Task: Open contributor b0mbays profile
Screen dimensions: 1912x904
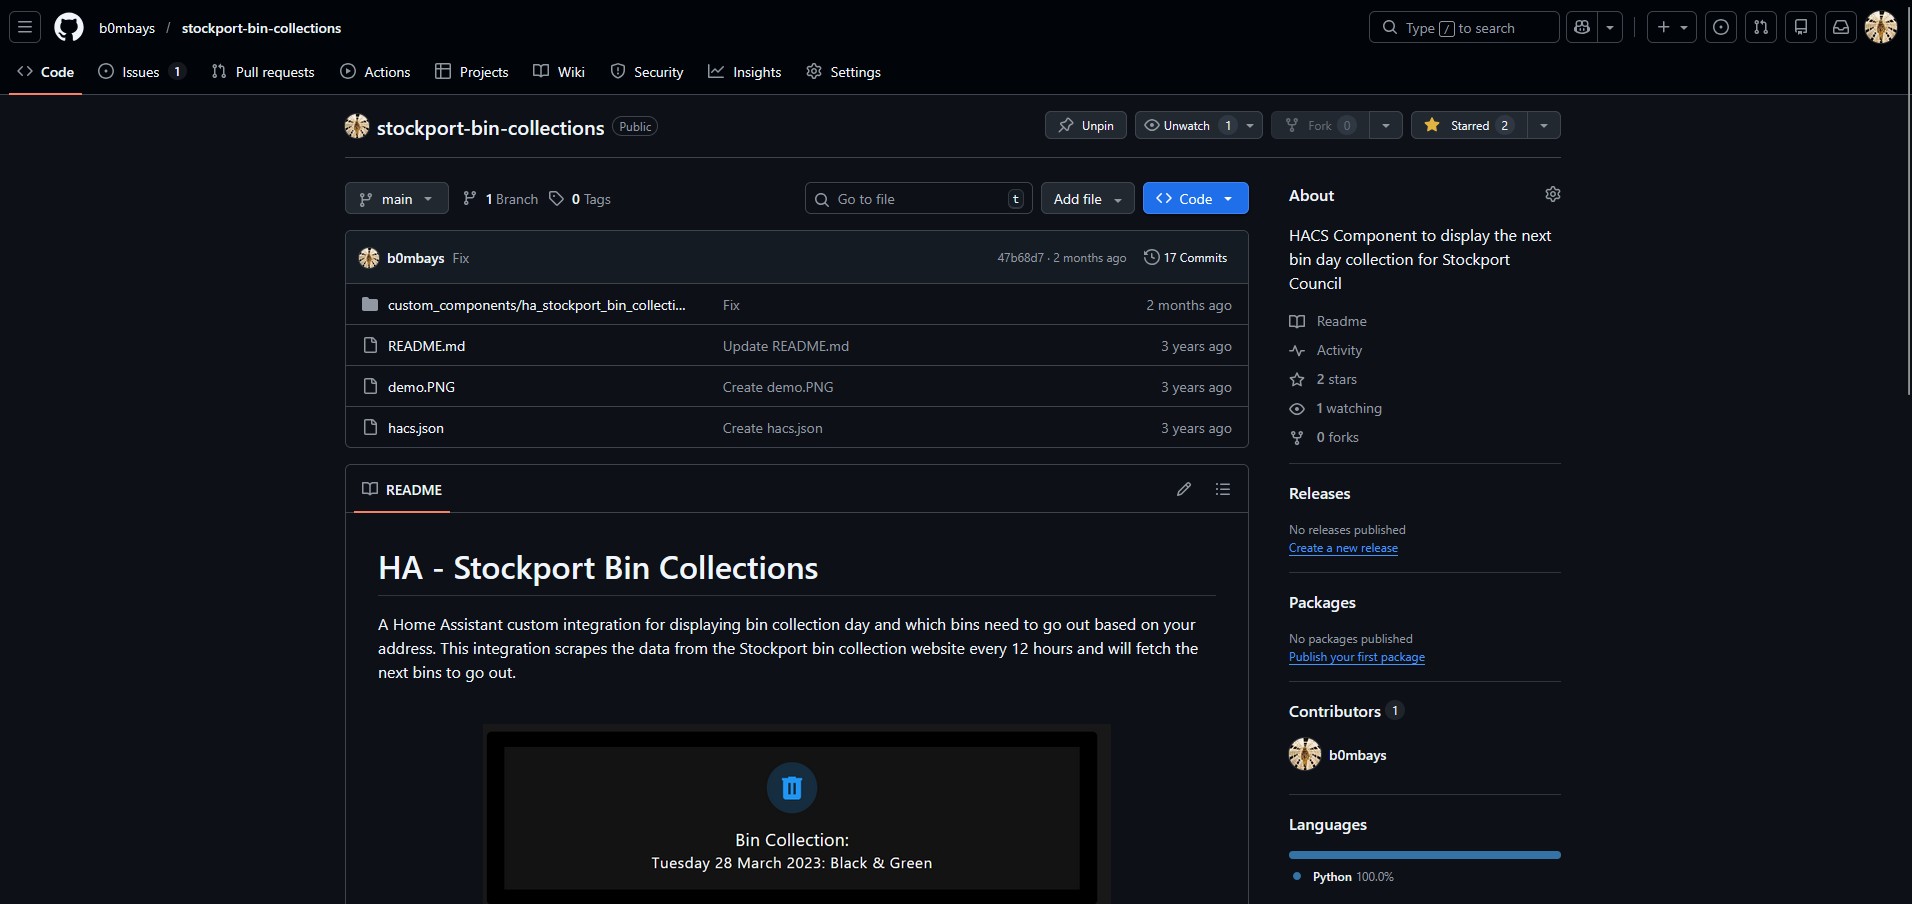Action: (1356, 755)
